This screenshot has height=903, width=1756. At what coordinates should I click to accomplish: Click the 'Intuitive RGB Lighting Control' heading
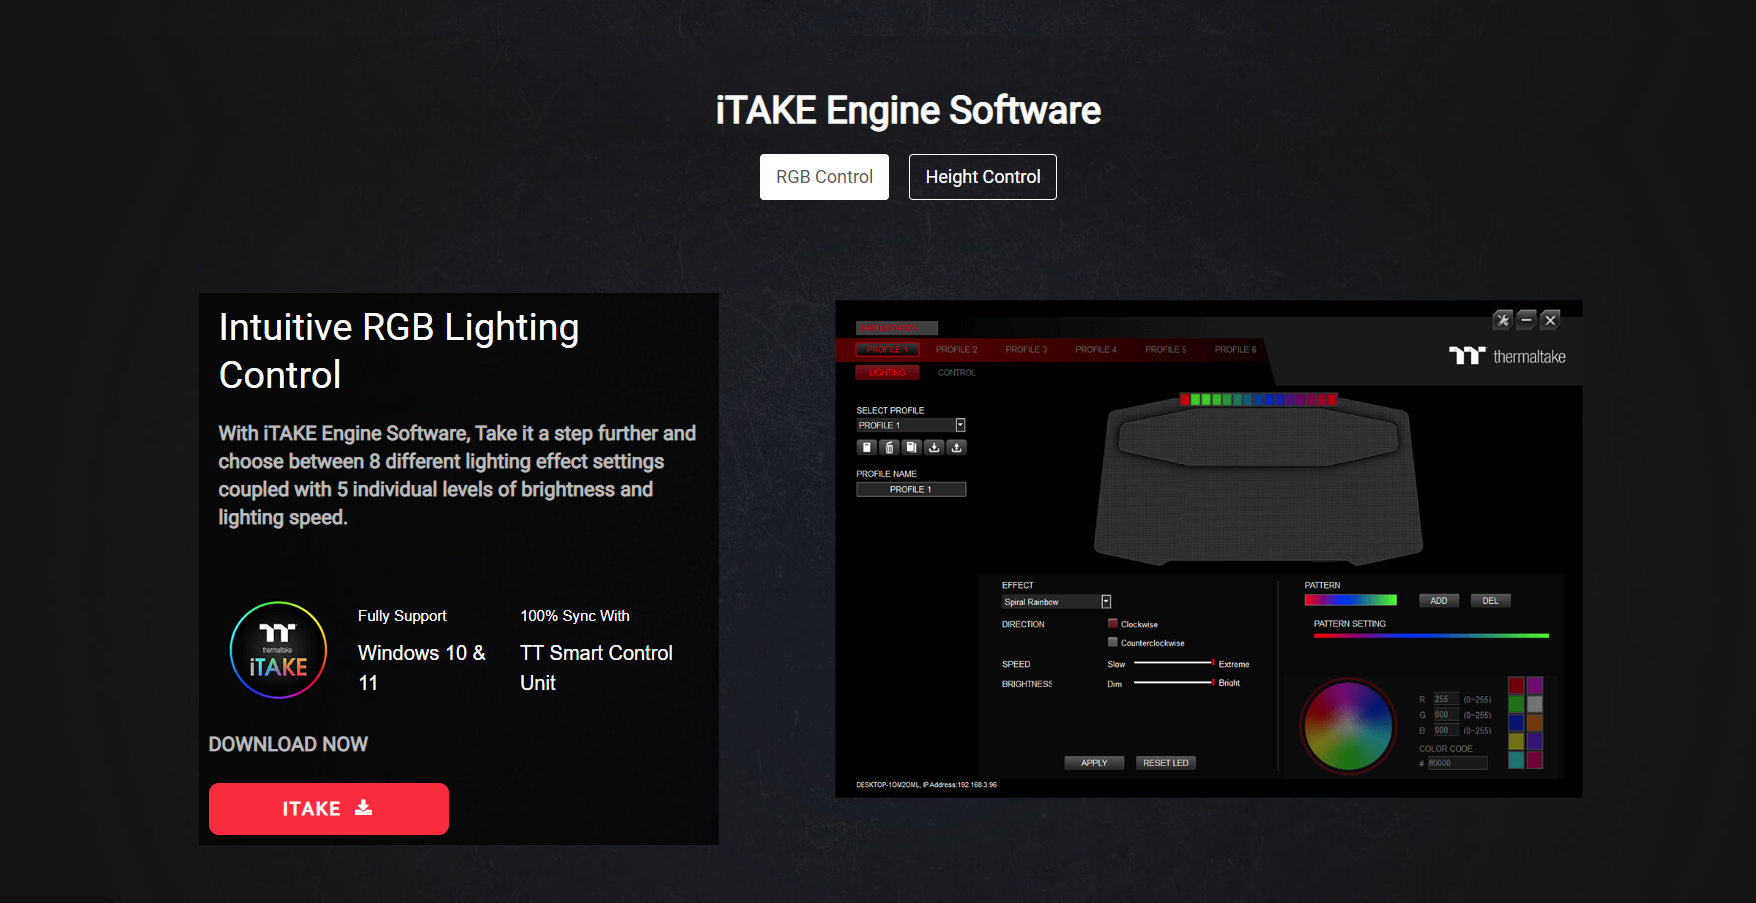pyautogui.click(x=399, y=351)
